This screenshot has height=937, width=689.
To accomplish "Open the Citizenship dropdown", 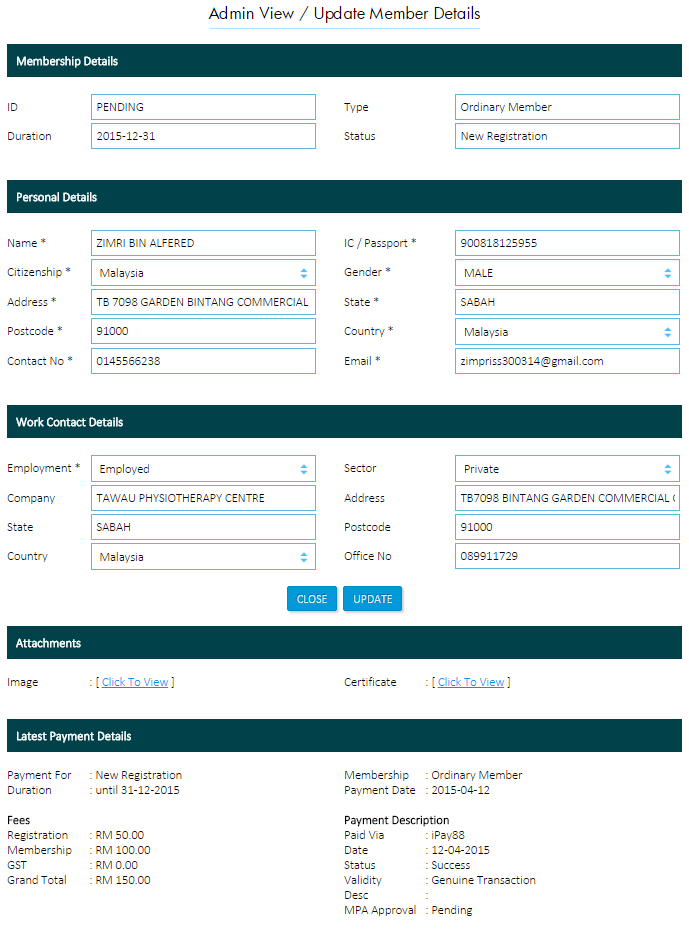I will 203,273.
